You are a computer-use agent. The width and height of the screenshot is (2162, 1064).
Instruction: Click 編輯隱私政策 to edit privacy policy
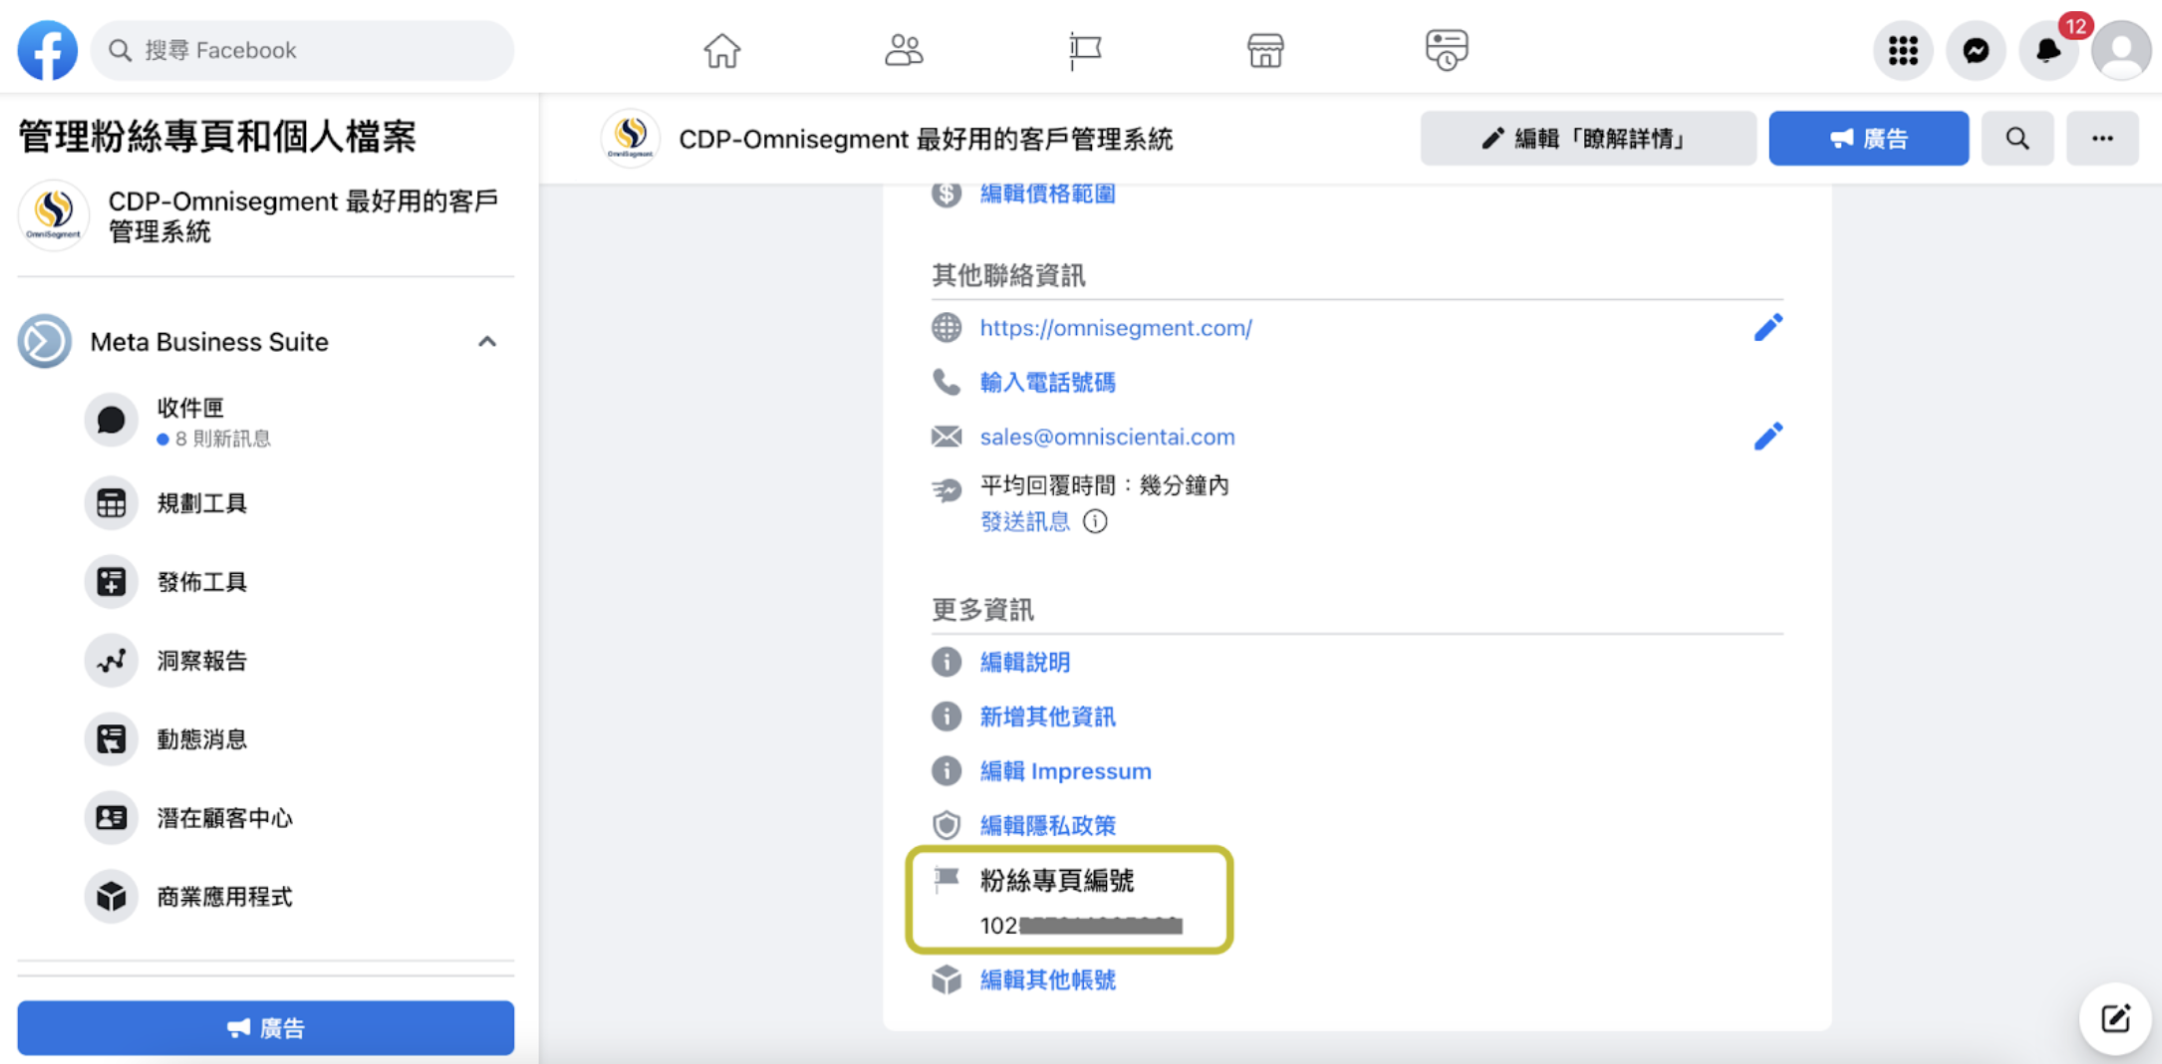(1047, 824)
